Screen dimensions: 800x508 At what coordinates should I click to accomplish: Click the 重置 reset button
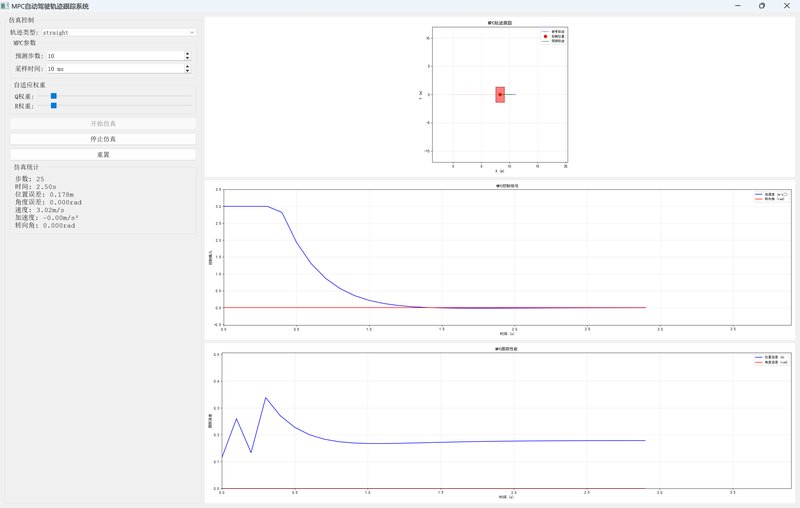[103, 155]
